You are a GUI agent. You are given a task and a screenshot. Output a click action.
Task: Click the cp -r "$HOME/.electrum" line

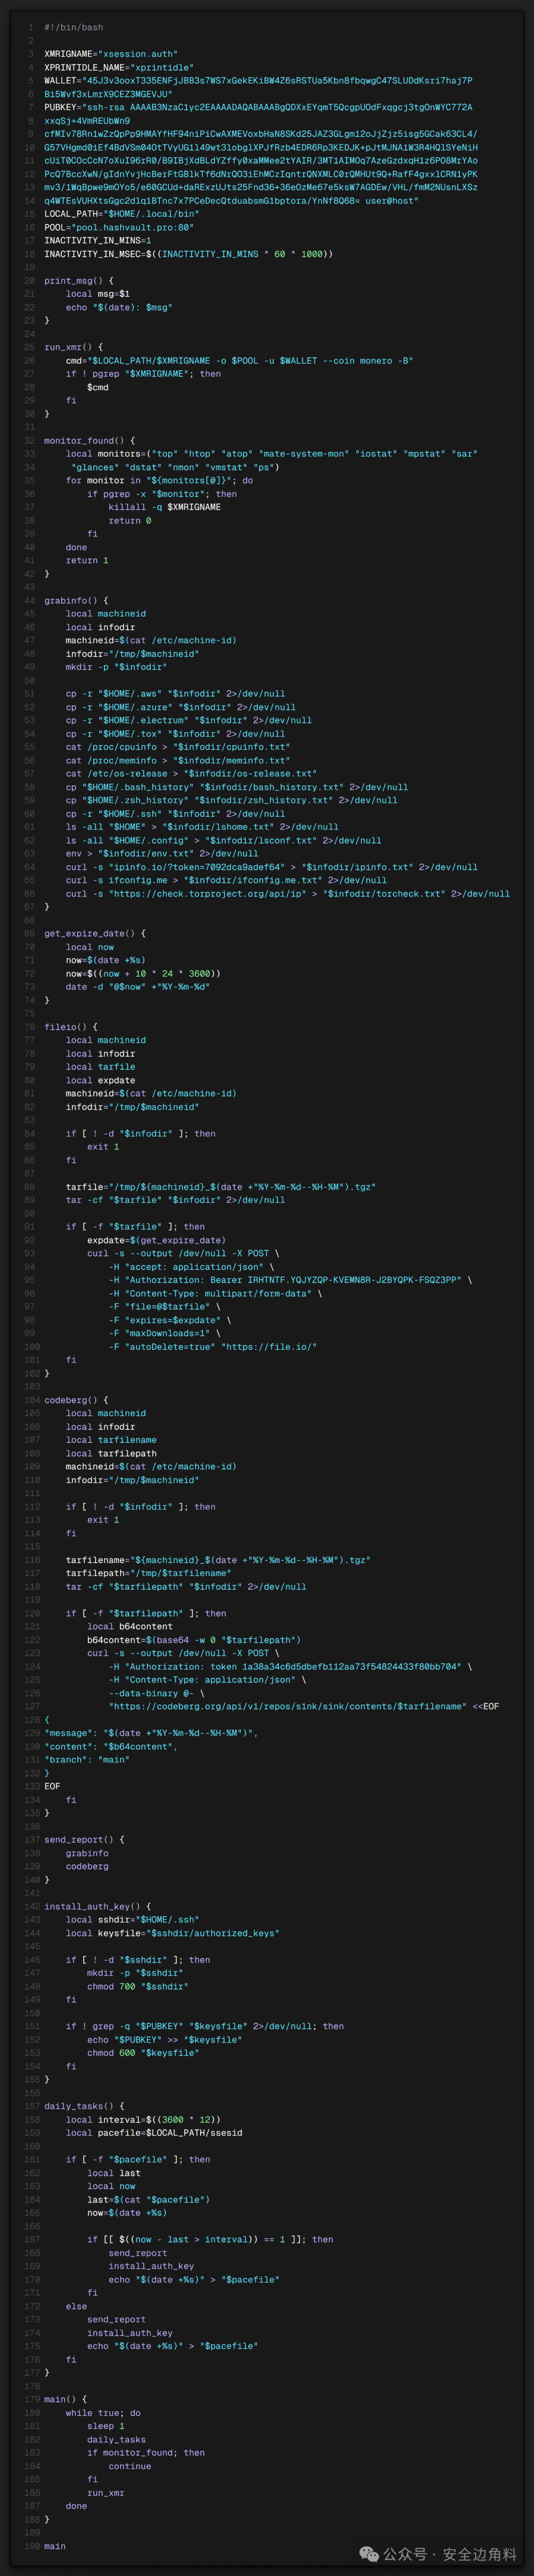pyautogui.click(x=189, y=719)
